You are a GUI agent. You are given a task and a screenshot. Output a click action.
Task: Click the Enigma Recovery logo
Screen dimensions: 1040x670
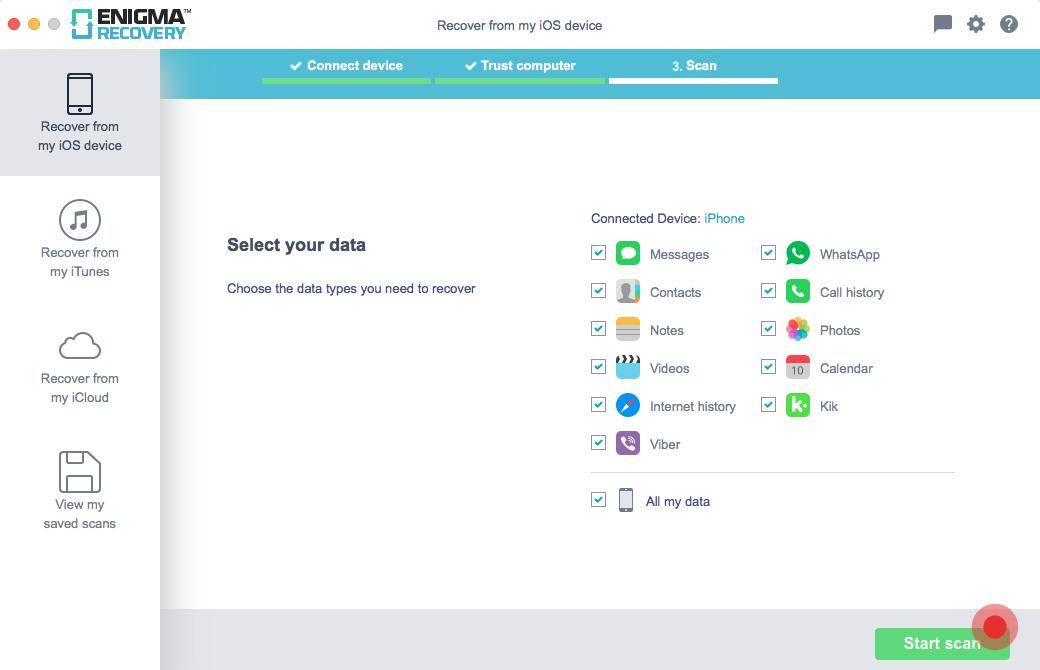(x=131, y=25)
